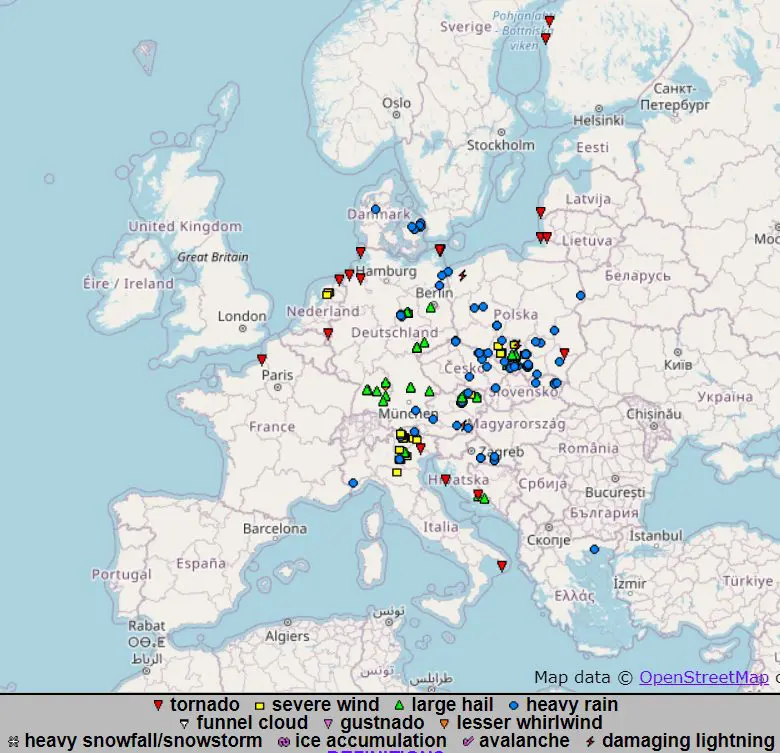Click the severe wind icon in the legend

260,706
